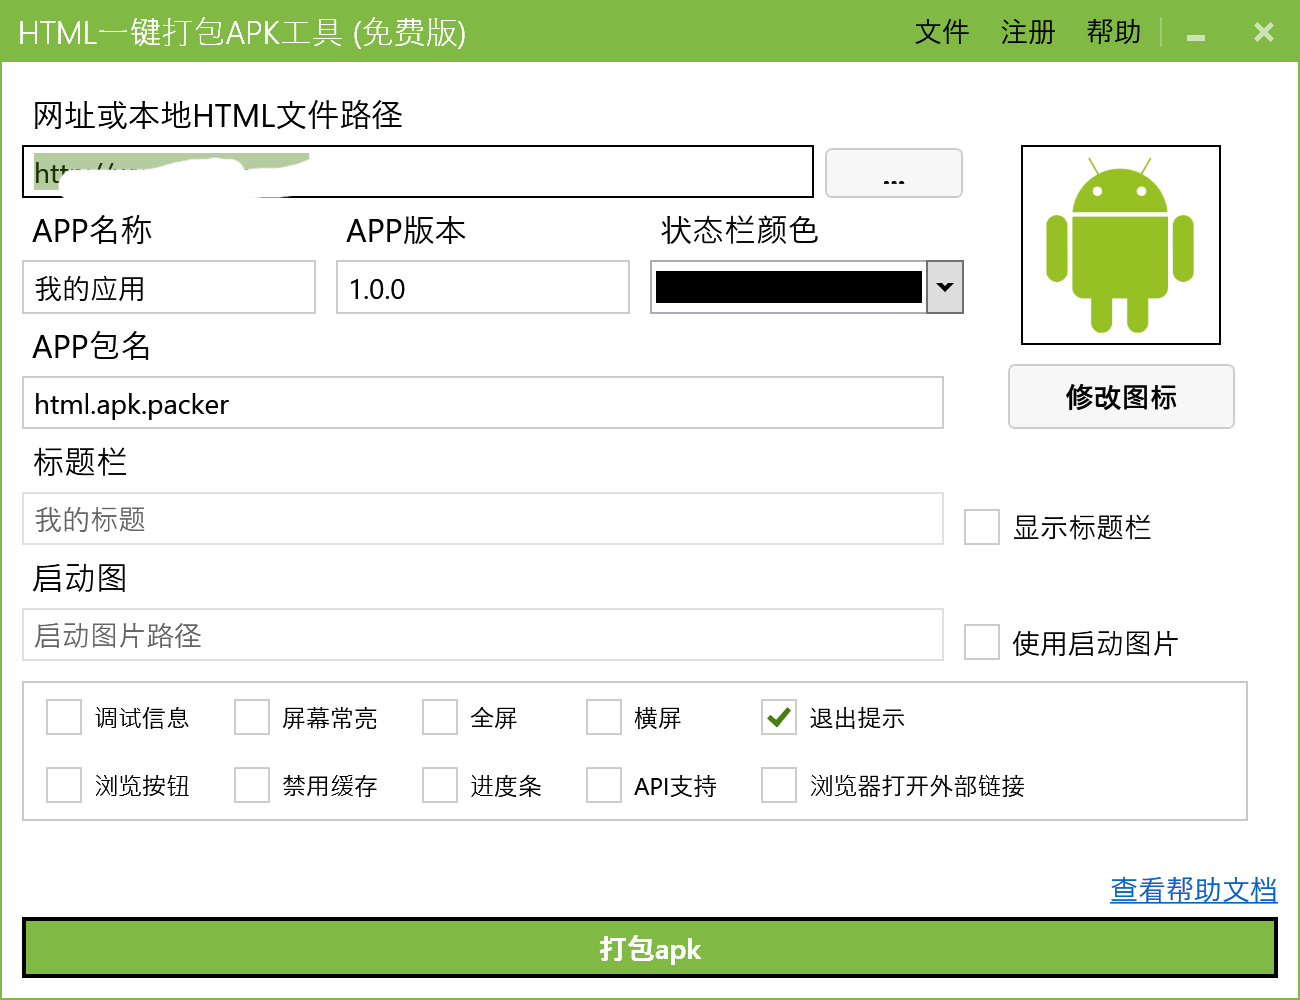Open the 文件 menu
This screenshot has width=1300, height=1000.
pyautogui.click(x=941, y=33)
